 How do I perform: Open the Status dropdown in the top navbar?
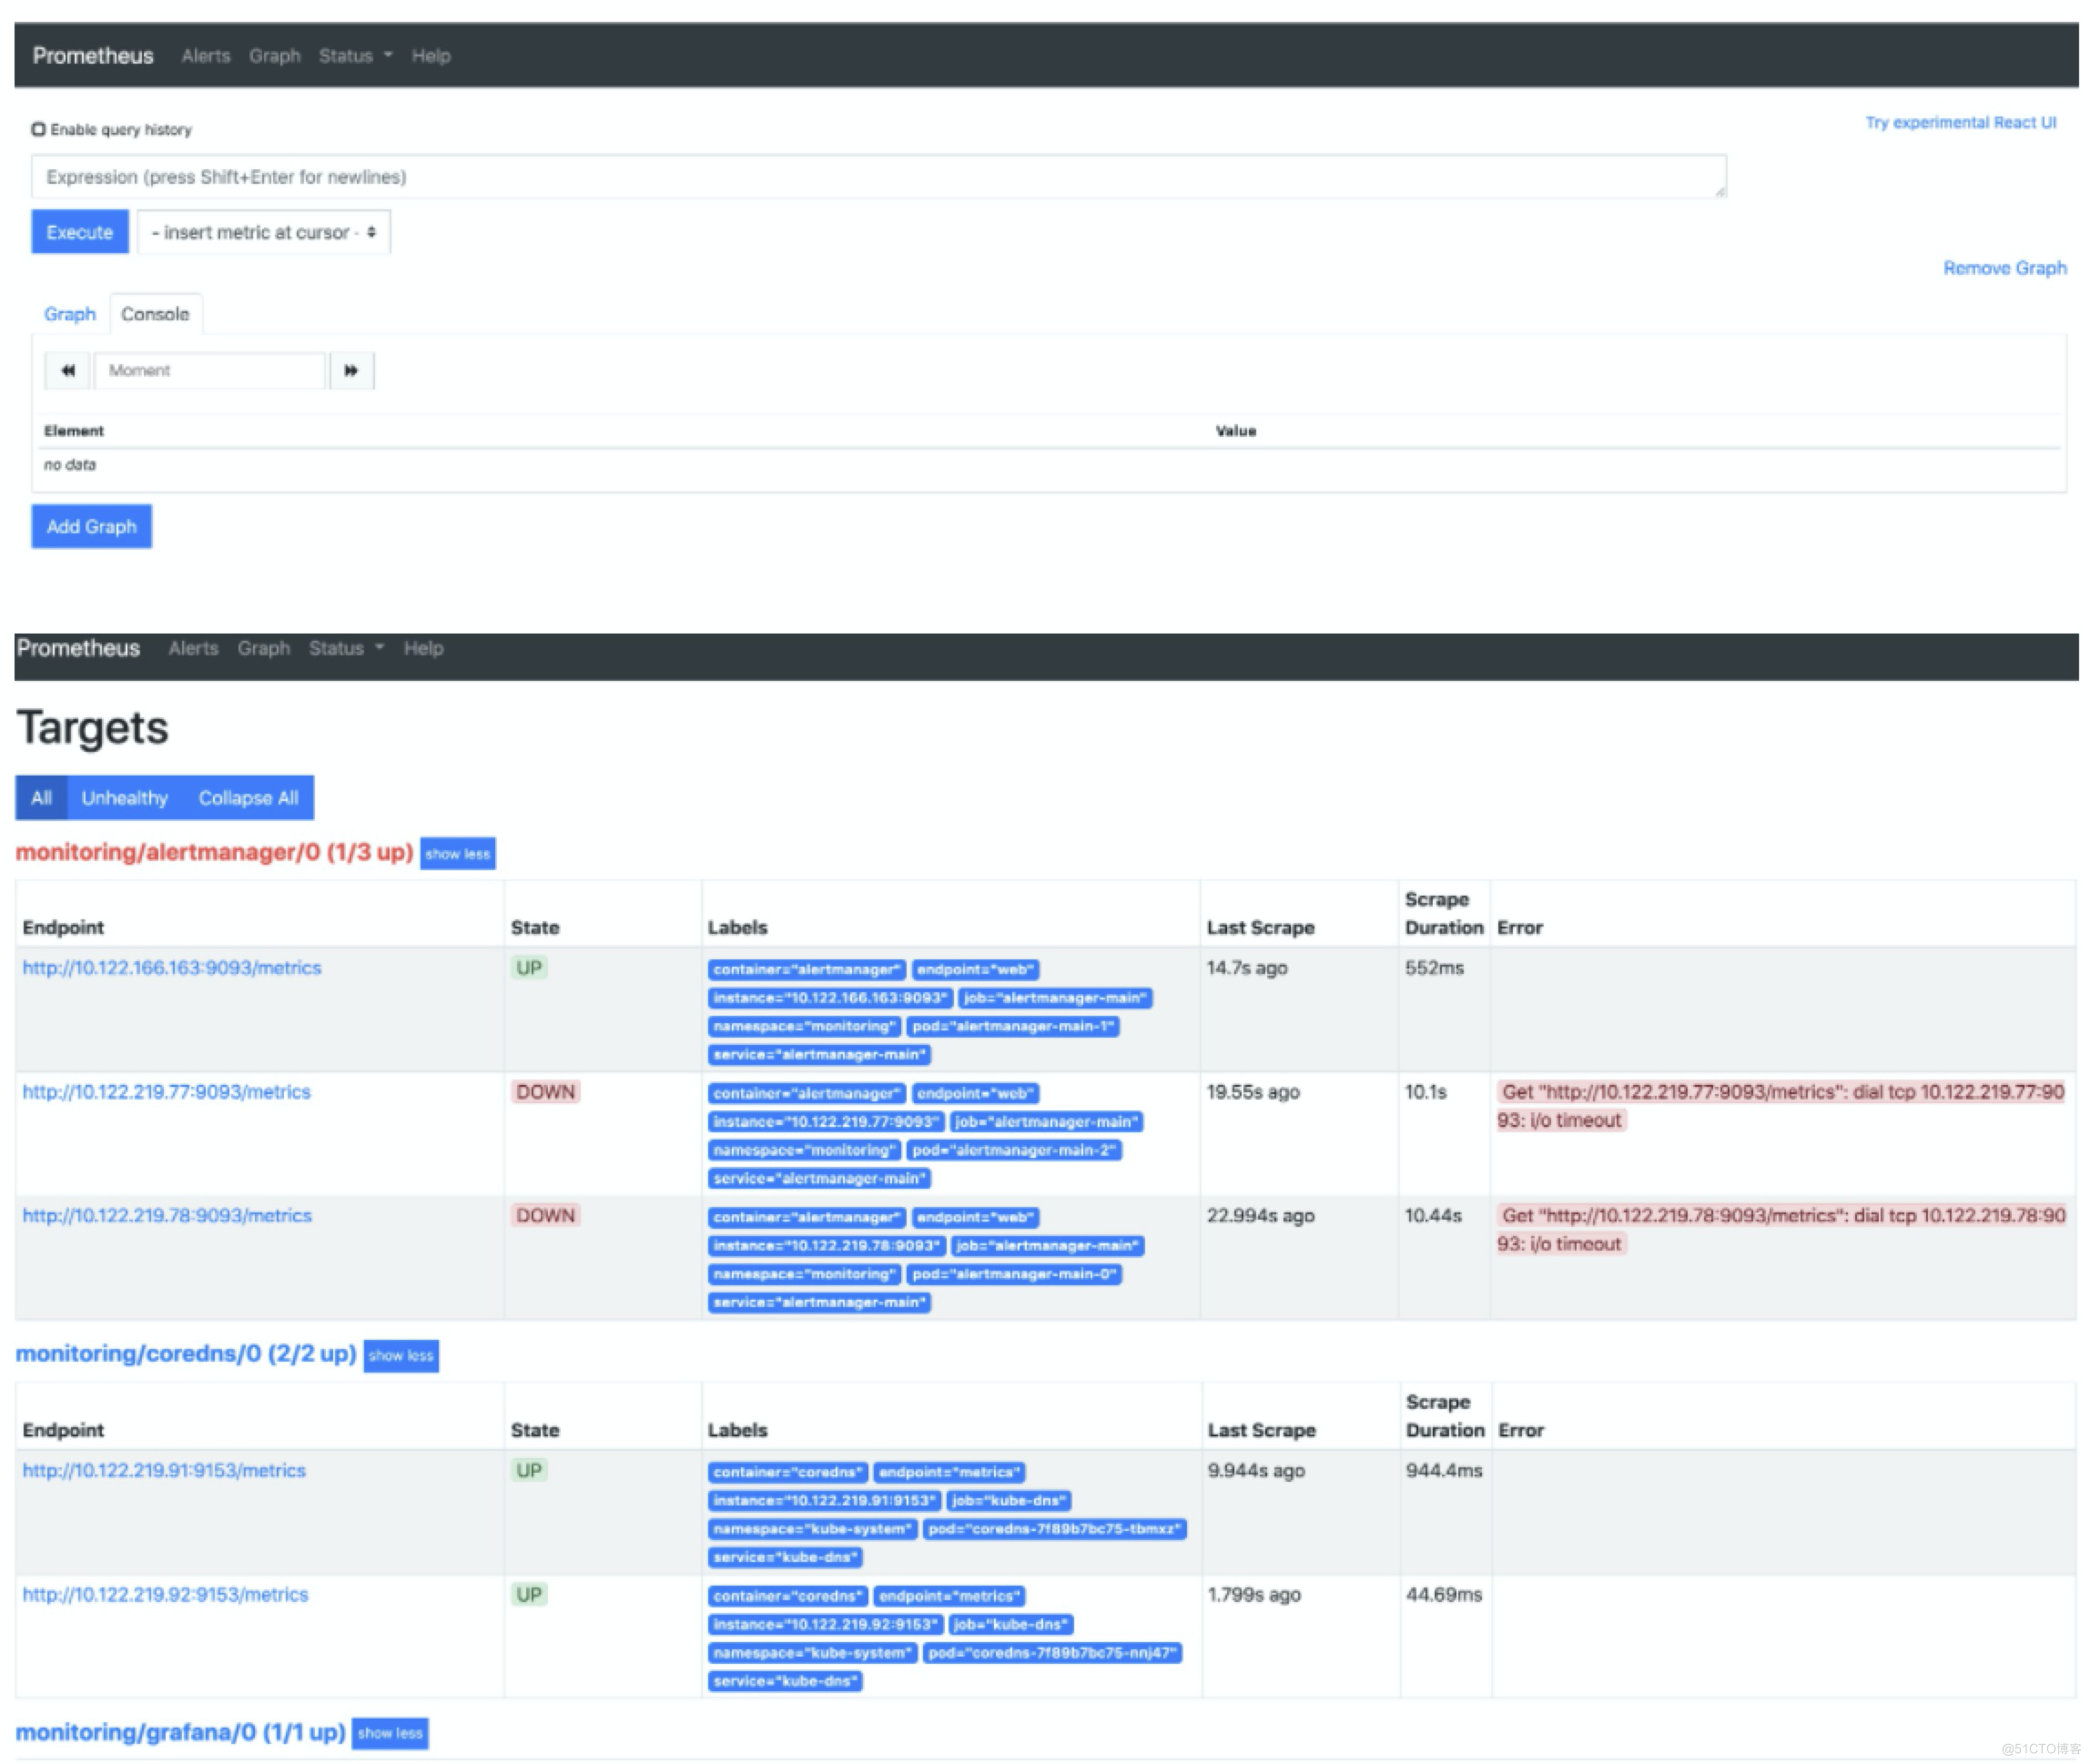355,56
